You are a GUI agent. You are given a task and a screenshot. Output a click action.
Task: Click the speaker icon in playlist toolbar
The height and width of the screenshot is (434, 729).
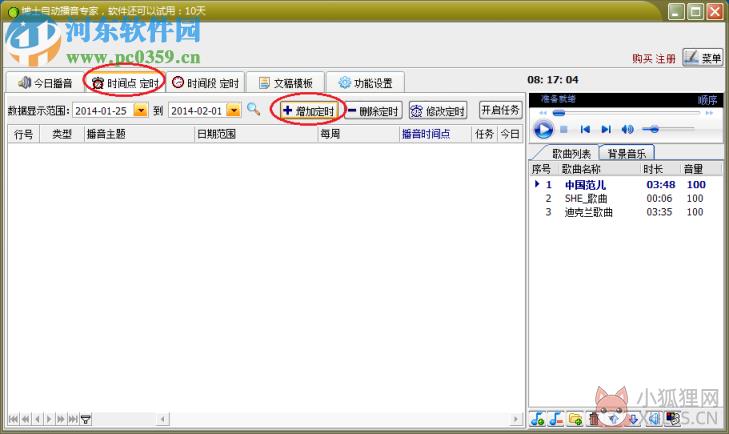(653, 419)
